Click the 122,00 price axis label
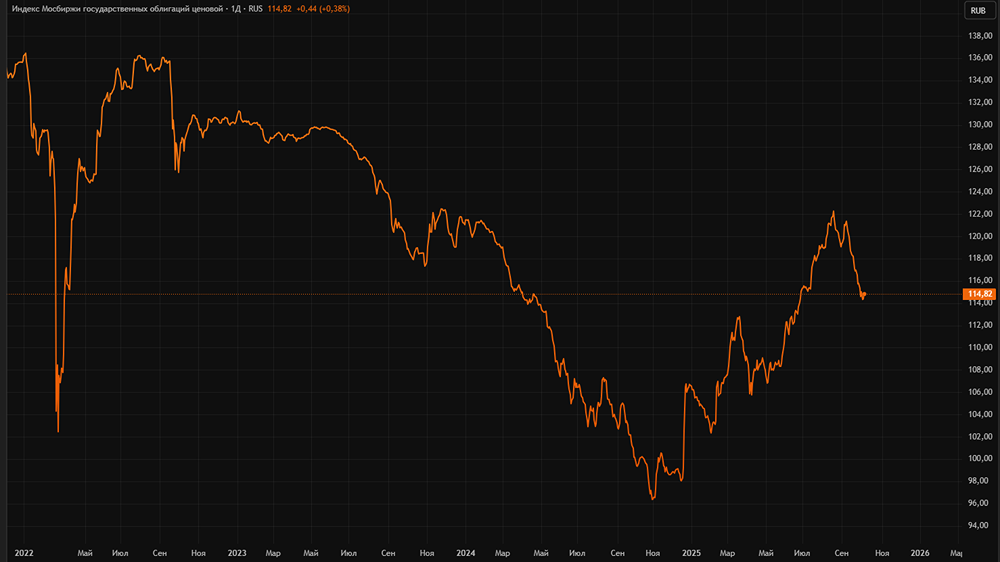This screenshot has height=562, width=1000. coord(980,214)
